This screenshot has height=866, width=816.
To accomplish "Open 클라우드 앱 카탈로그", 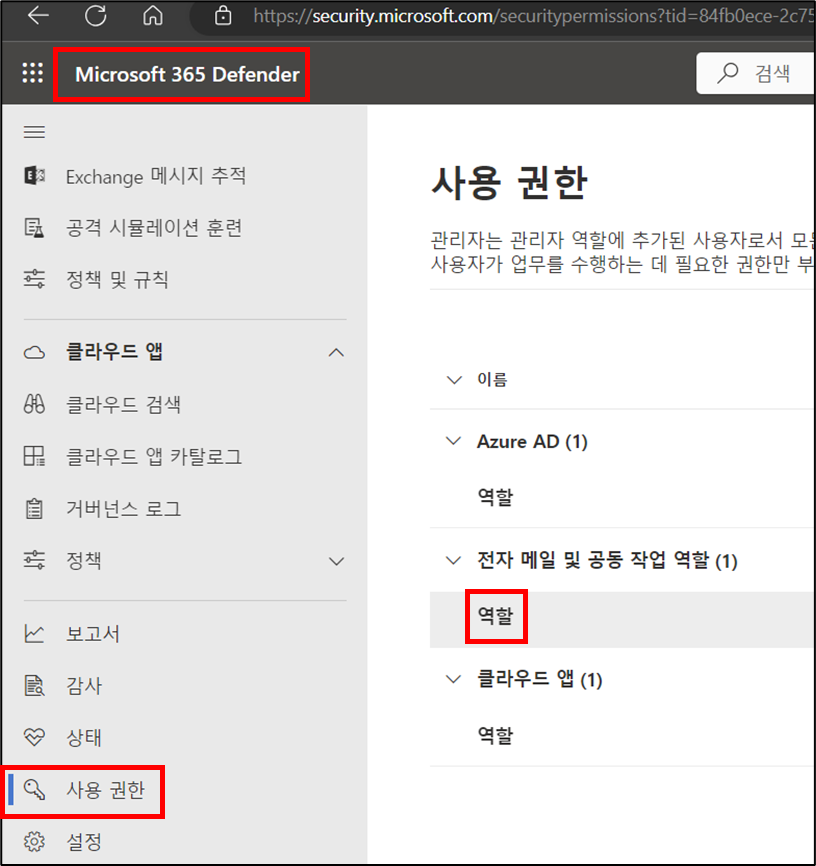I will (x=154, y=456).
